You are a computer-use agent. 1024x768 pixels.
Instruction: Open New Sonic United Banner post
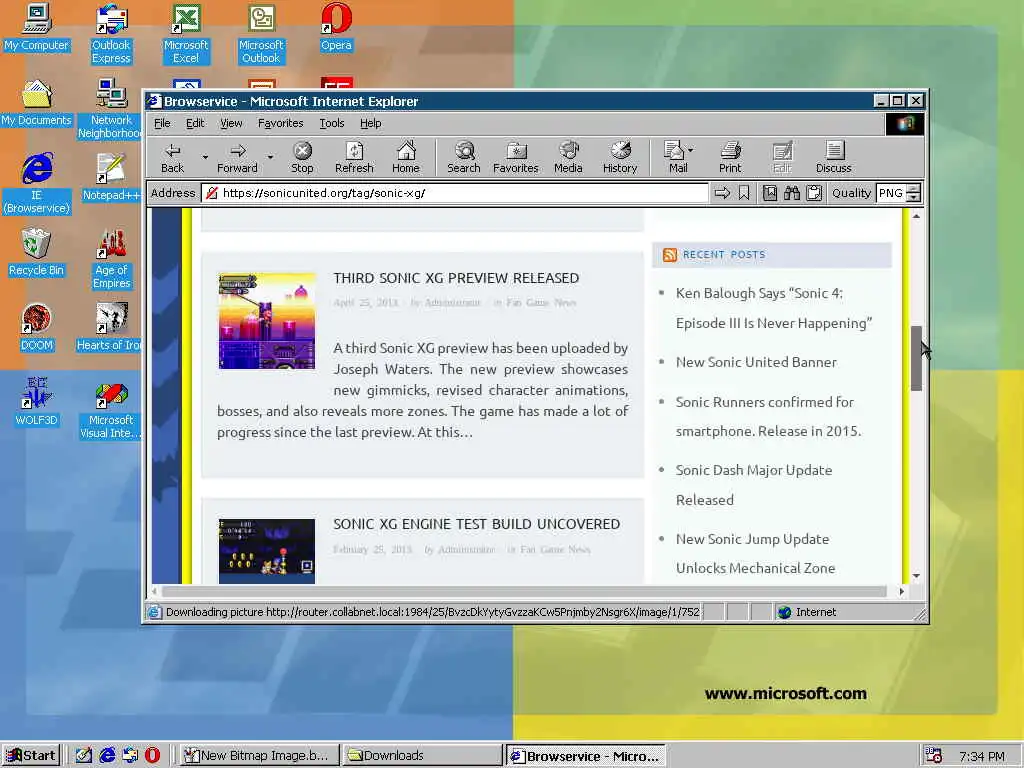(x=756, y=362)
